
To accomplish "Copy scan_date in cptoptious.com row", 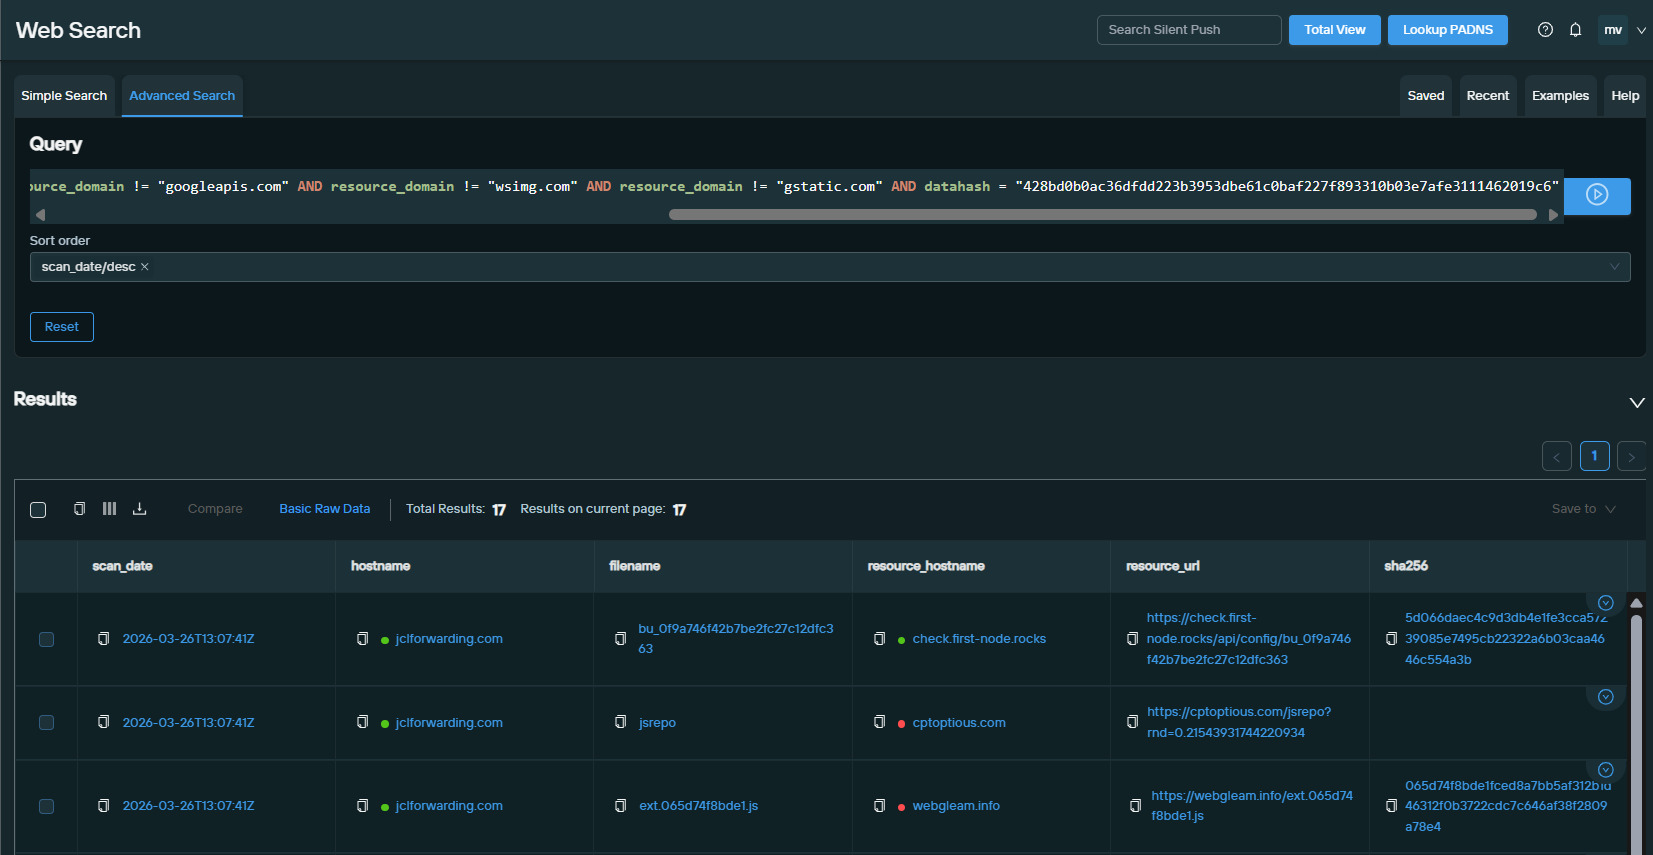I will click(103, 722).
